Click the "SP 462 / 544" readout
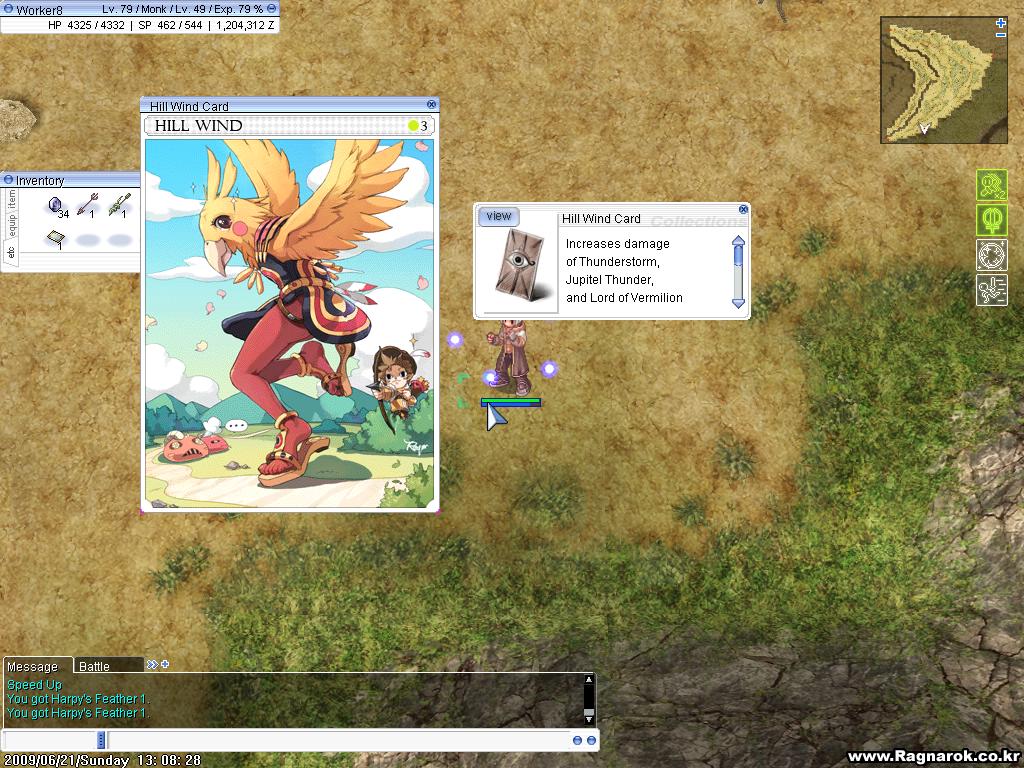1024x768 pixels. pyautogui.click(x=170, y=25)
